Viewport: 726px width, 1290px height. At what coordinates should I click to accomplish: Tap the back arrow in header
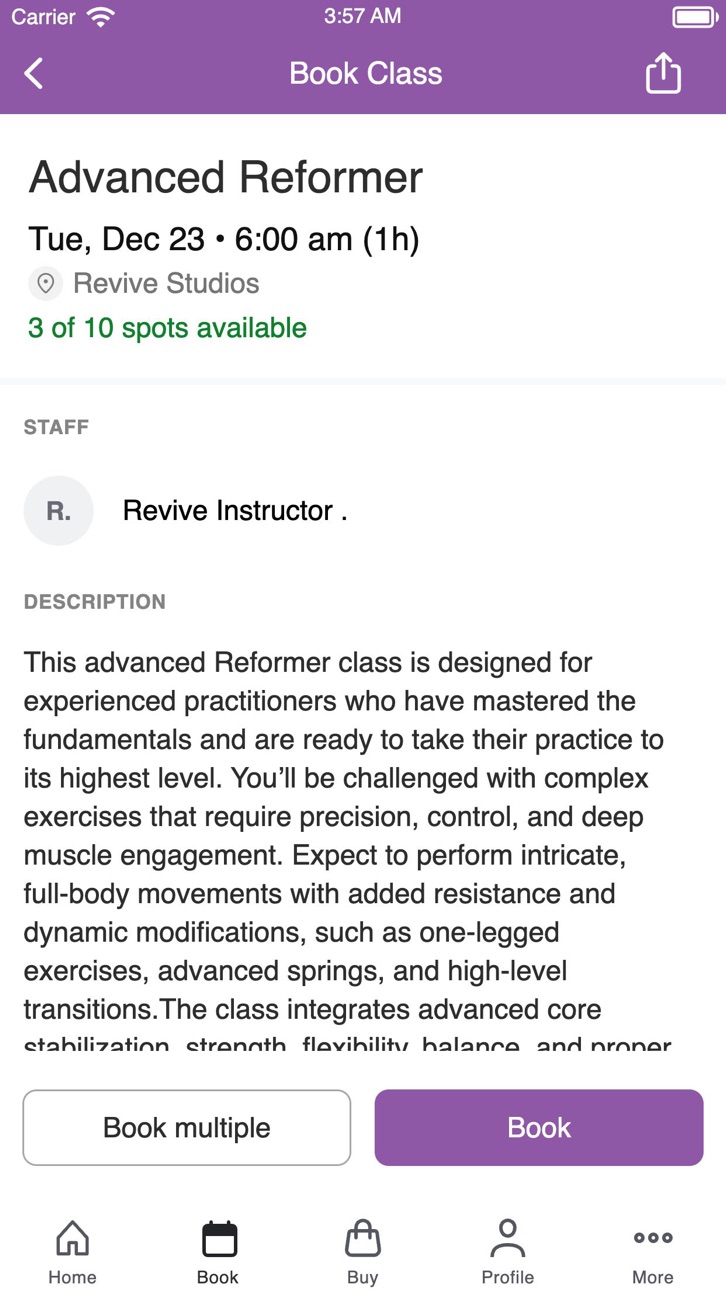point(34,73)
